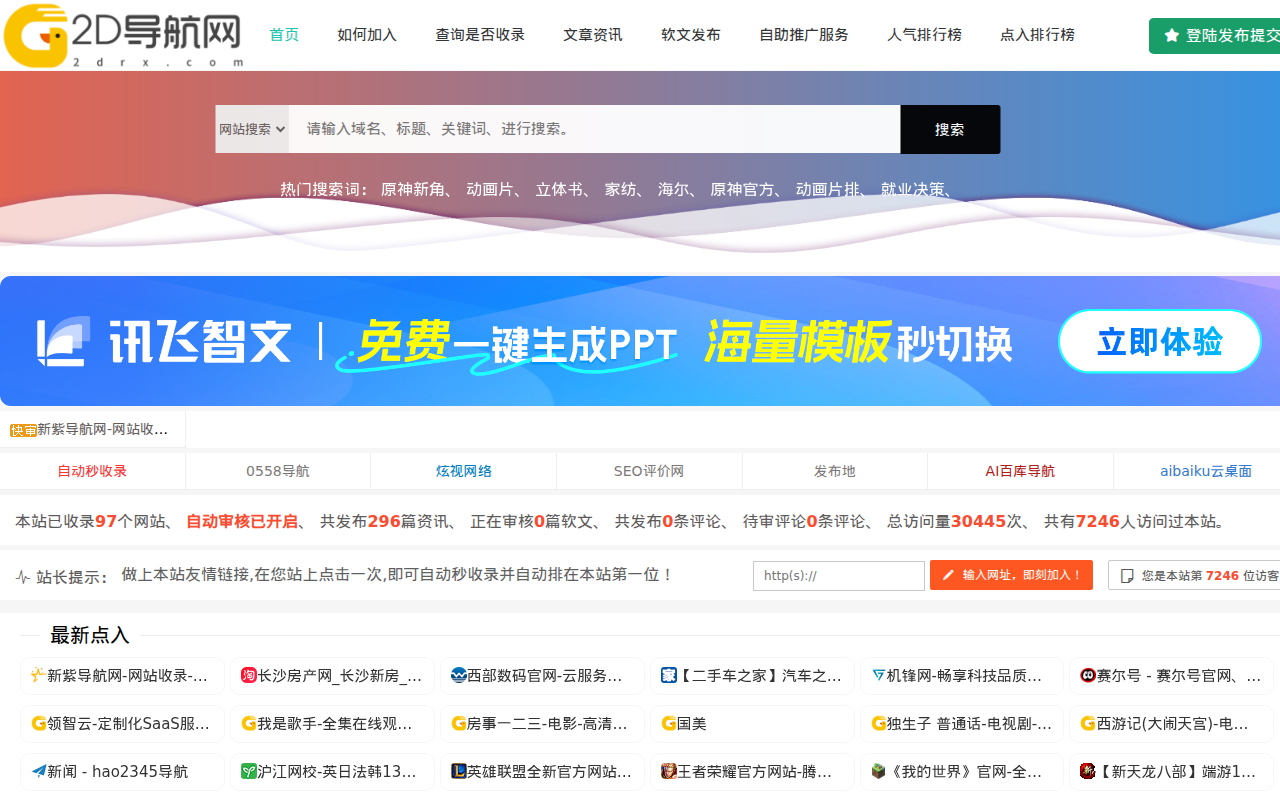This screenshot has width=1280, height=800.
Task: Open the 赛尔号 red icon
Action: point(1089,676)
